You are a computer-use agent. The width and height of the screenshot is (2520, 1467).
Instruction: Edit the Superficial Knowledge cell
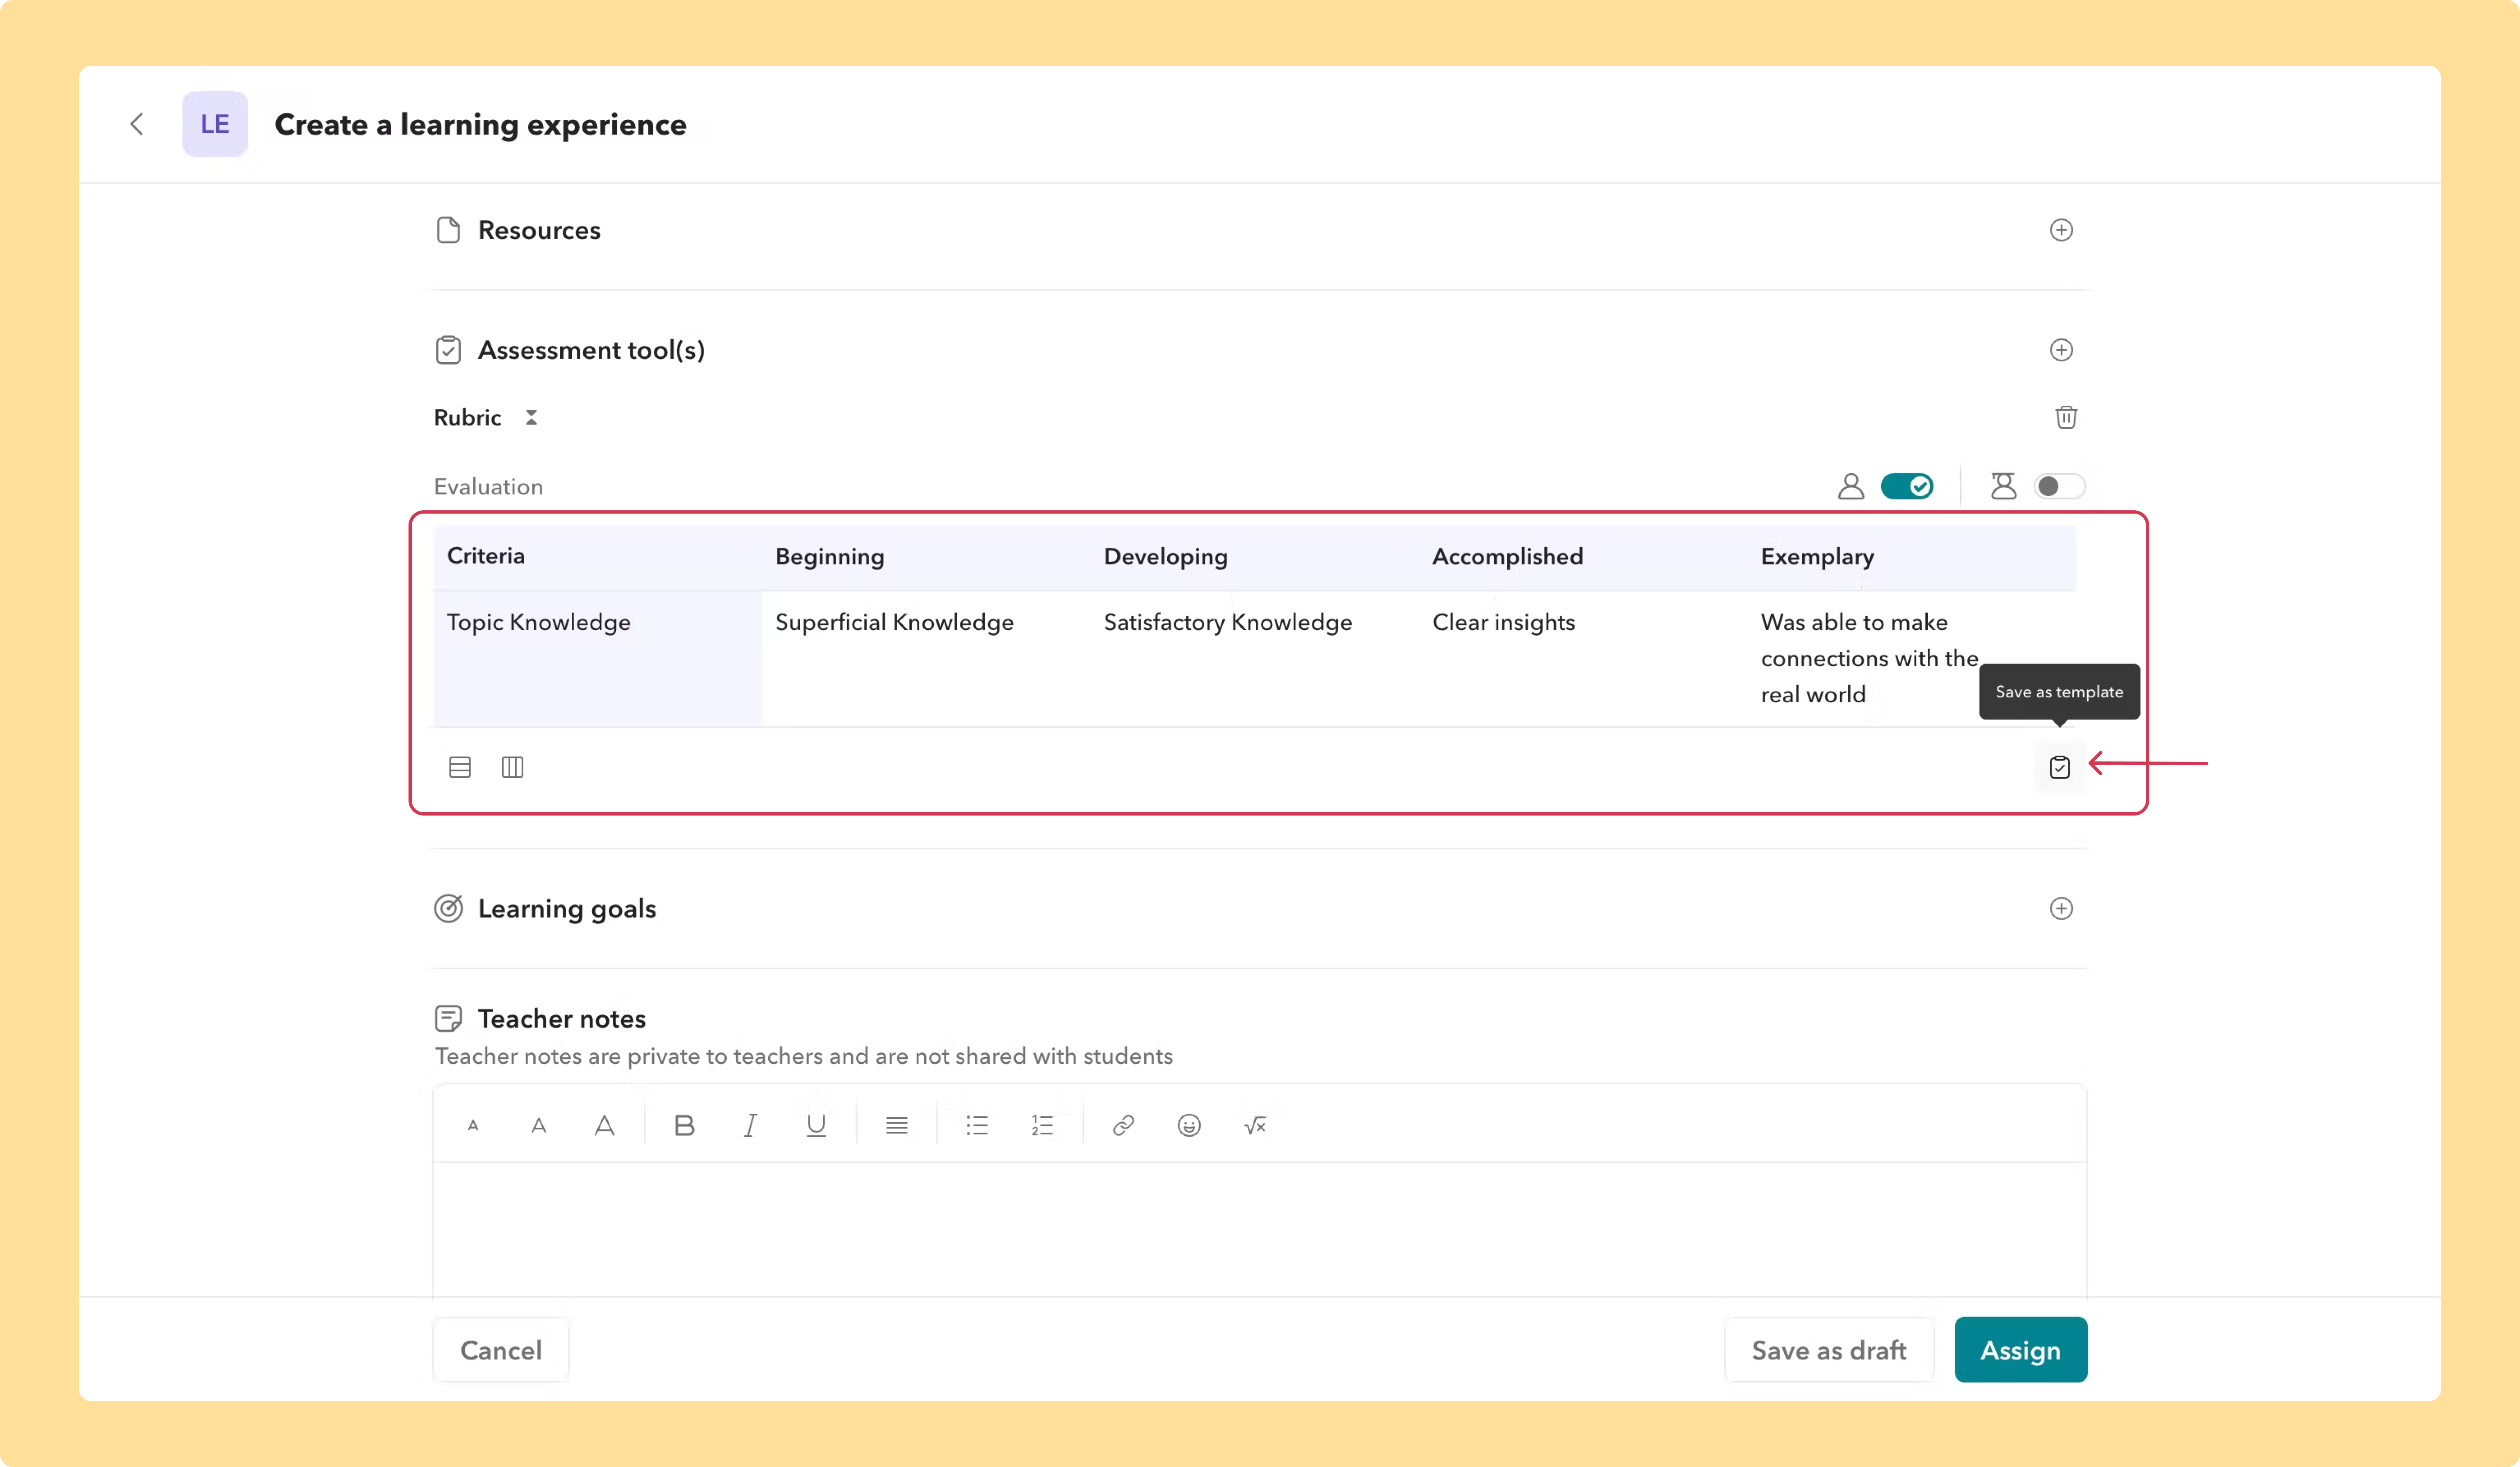point(926,658)
